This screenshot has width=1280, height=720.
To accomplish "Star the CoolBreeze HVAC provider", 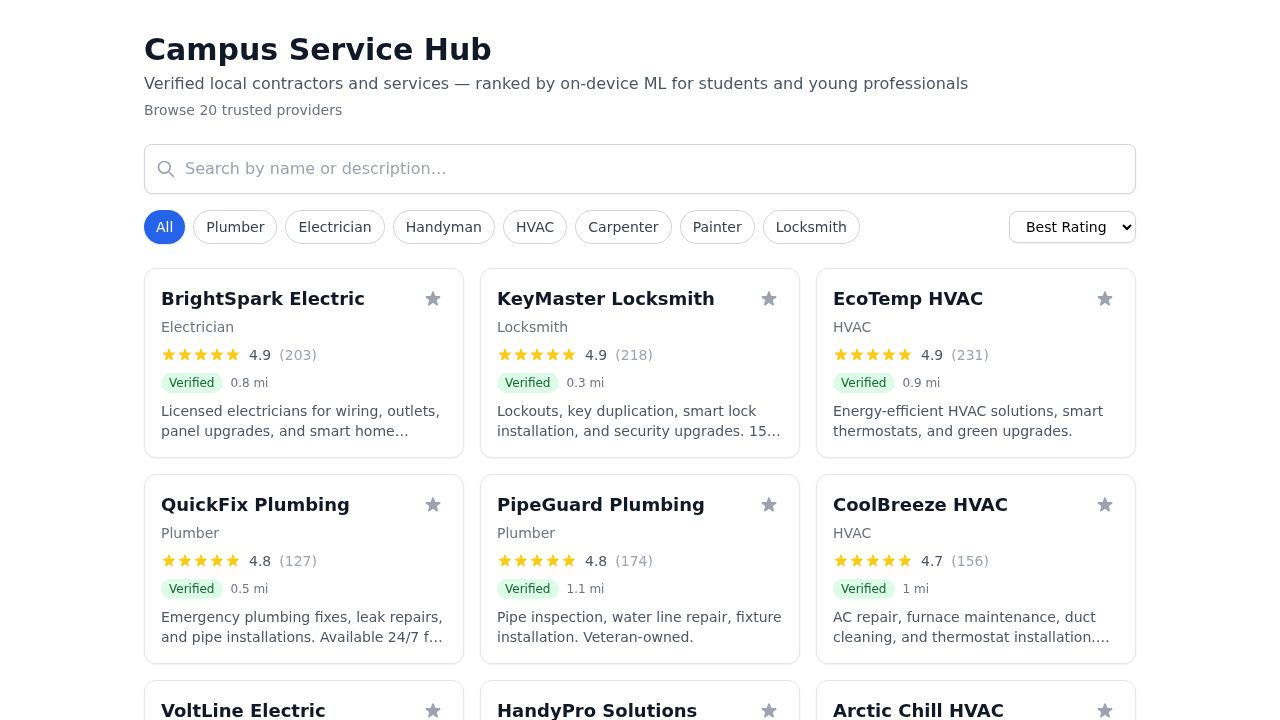I will pos(1105,505).
